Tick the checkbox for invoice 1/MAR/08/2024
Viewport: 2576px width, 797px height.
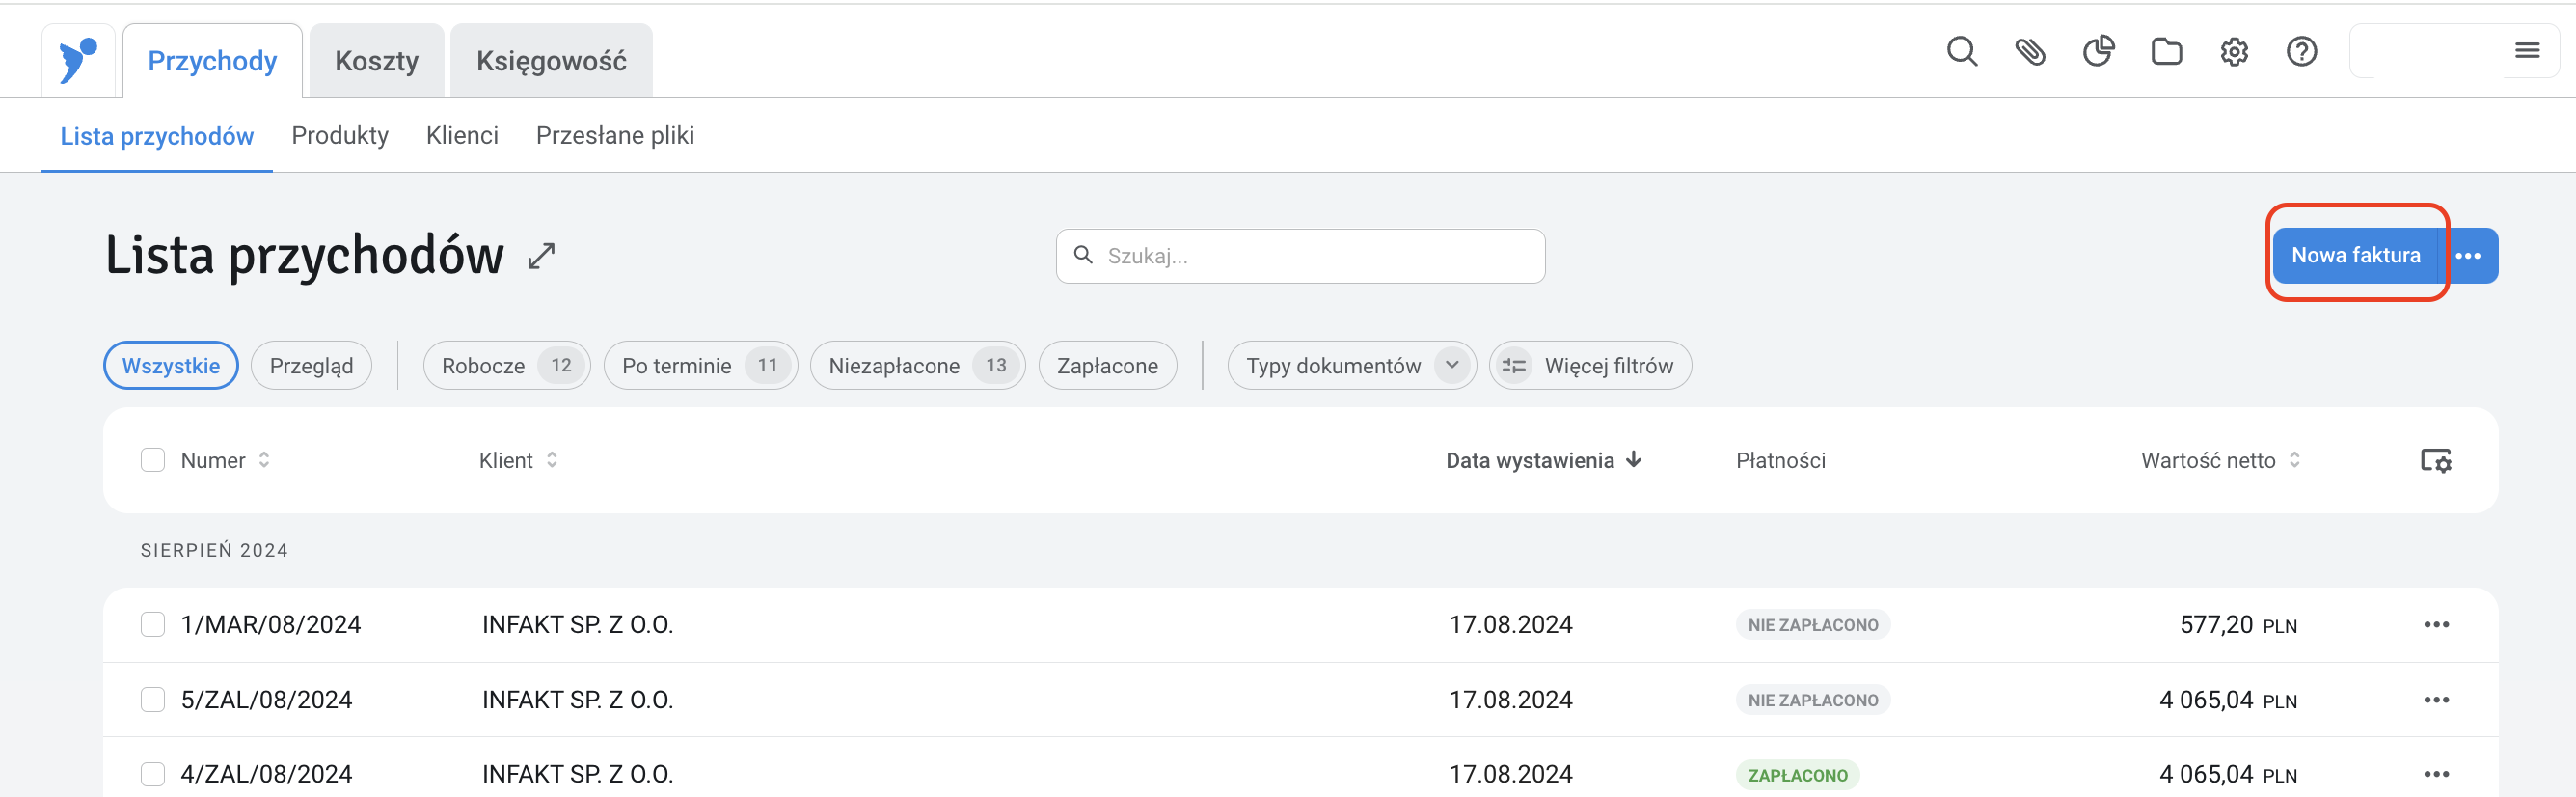pos(153,625)
